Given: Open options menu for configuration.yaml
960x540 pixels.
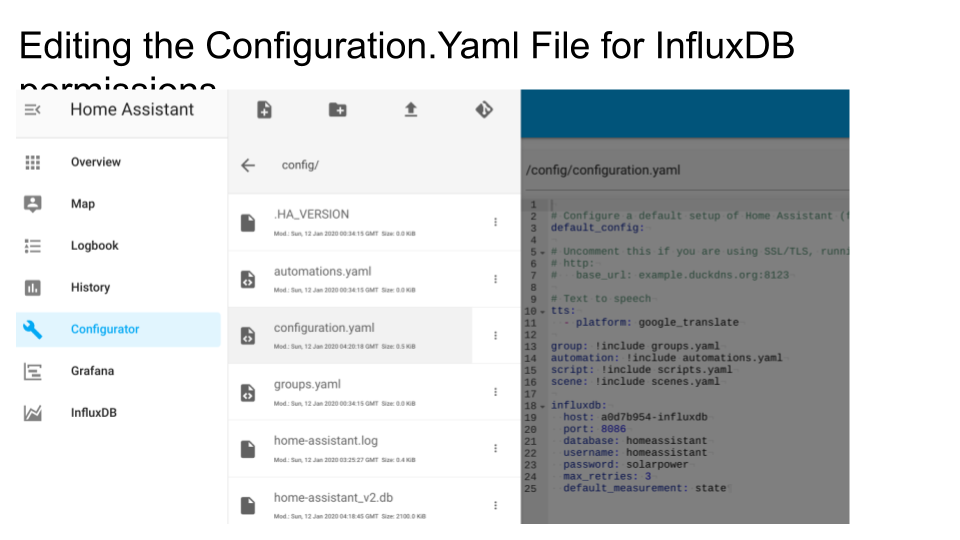Looking at the screenshot, I should click(495, 336).
